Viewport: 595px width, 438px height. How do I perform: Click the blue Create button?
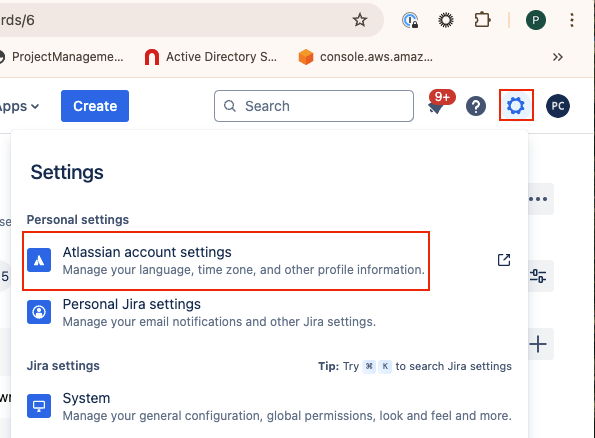[x=95, y=106]
